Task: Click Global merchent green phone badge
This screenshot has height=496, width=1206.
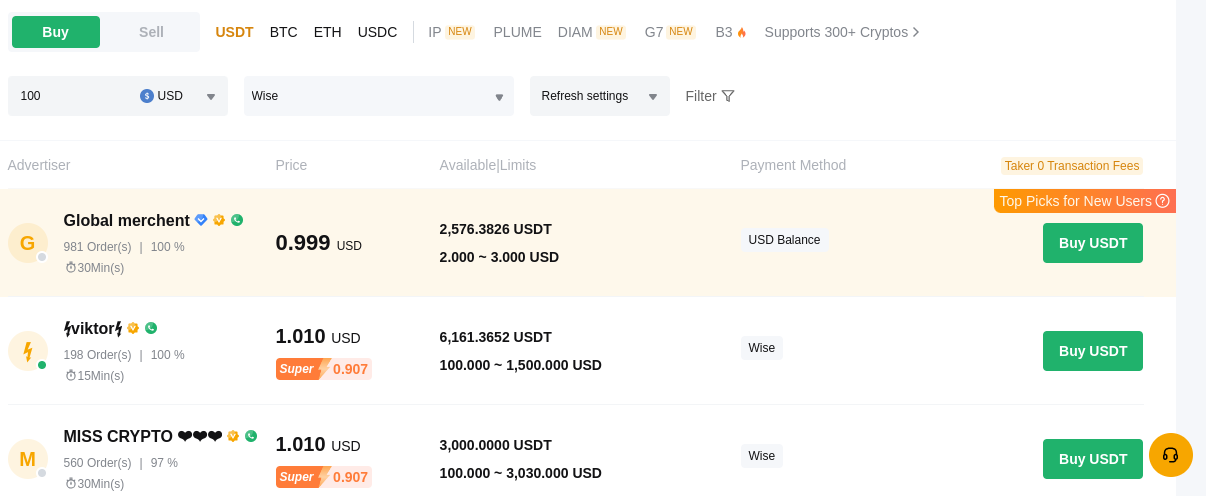Action: [237, 220]
